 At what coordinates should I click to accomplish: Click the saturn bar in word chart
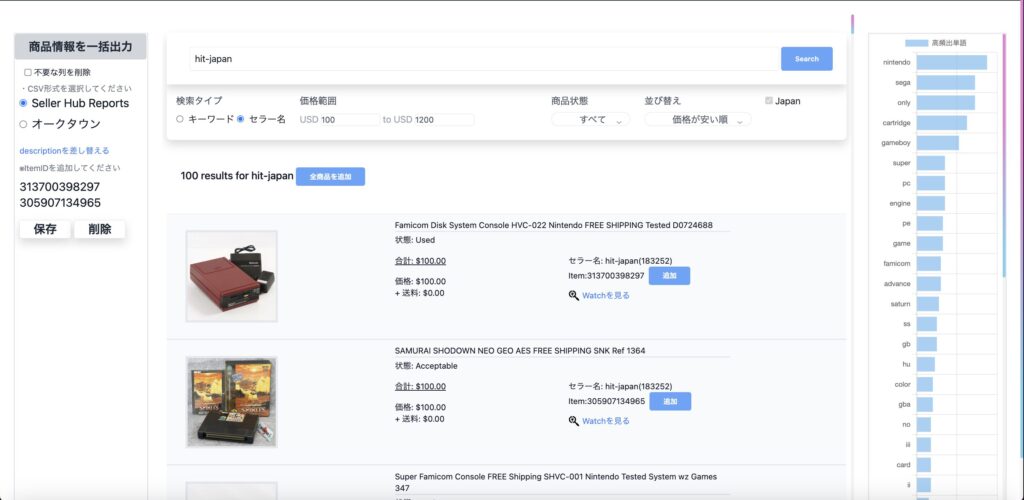click(928, 304)
